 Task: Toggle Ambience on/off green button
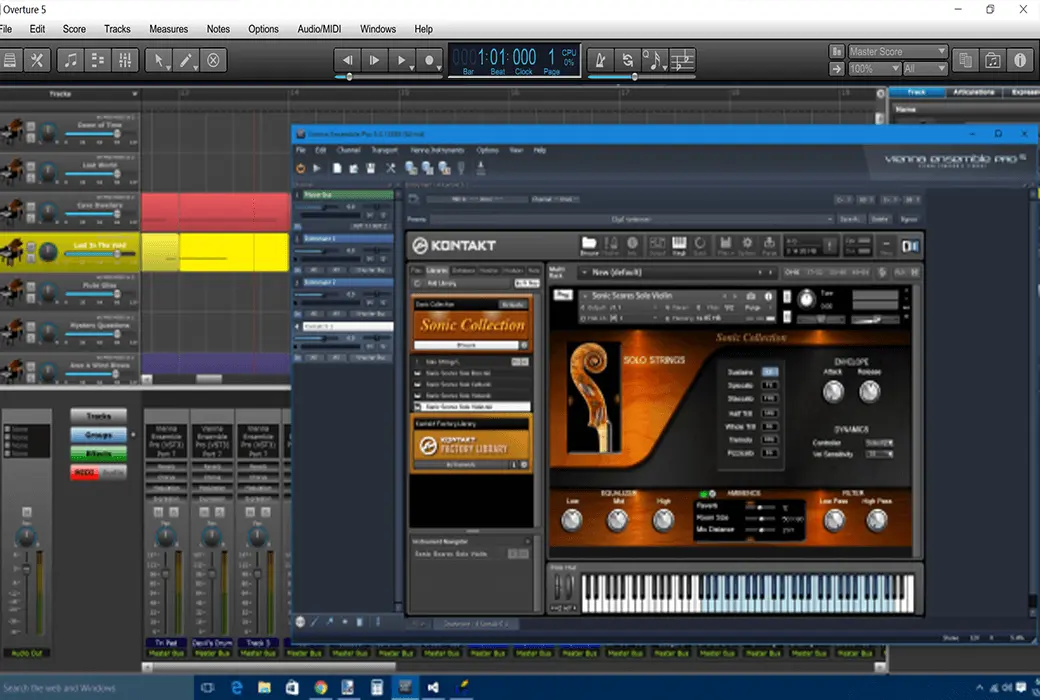(x=703, y=494)
